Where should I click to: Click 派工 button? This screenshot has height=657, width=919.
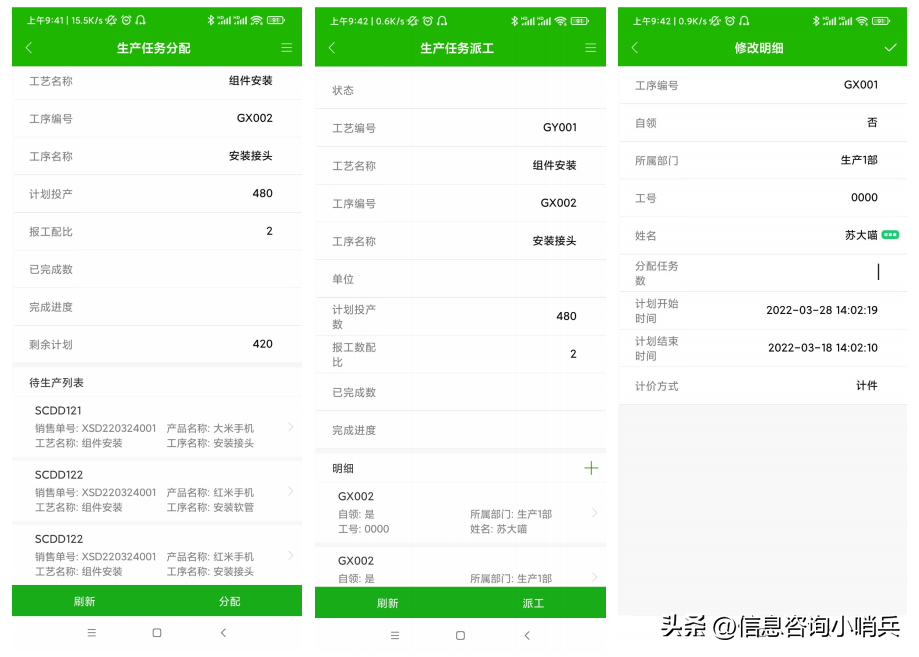[x=533, y=603]
